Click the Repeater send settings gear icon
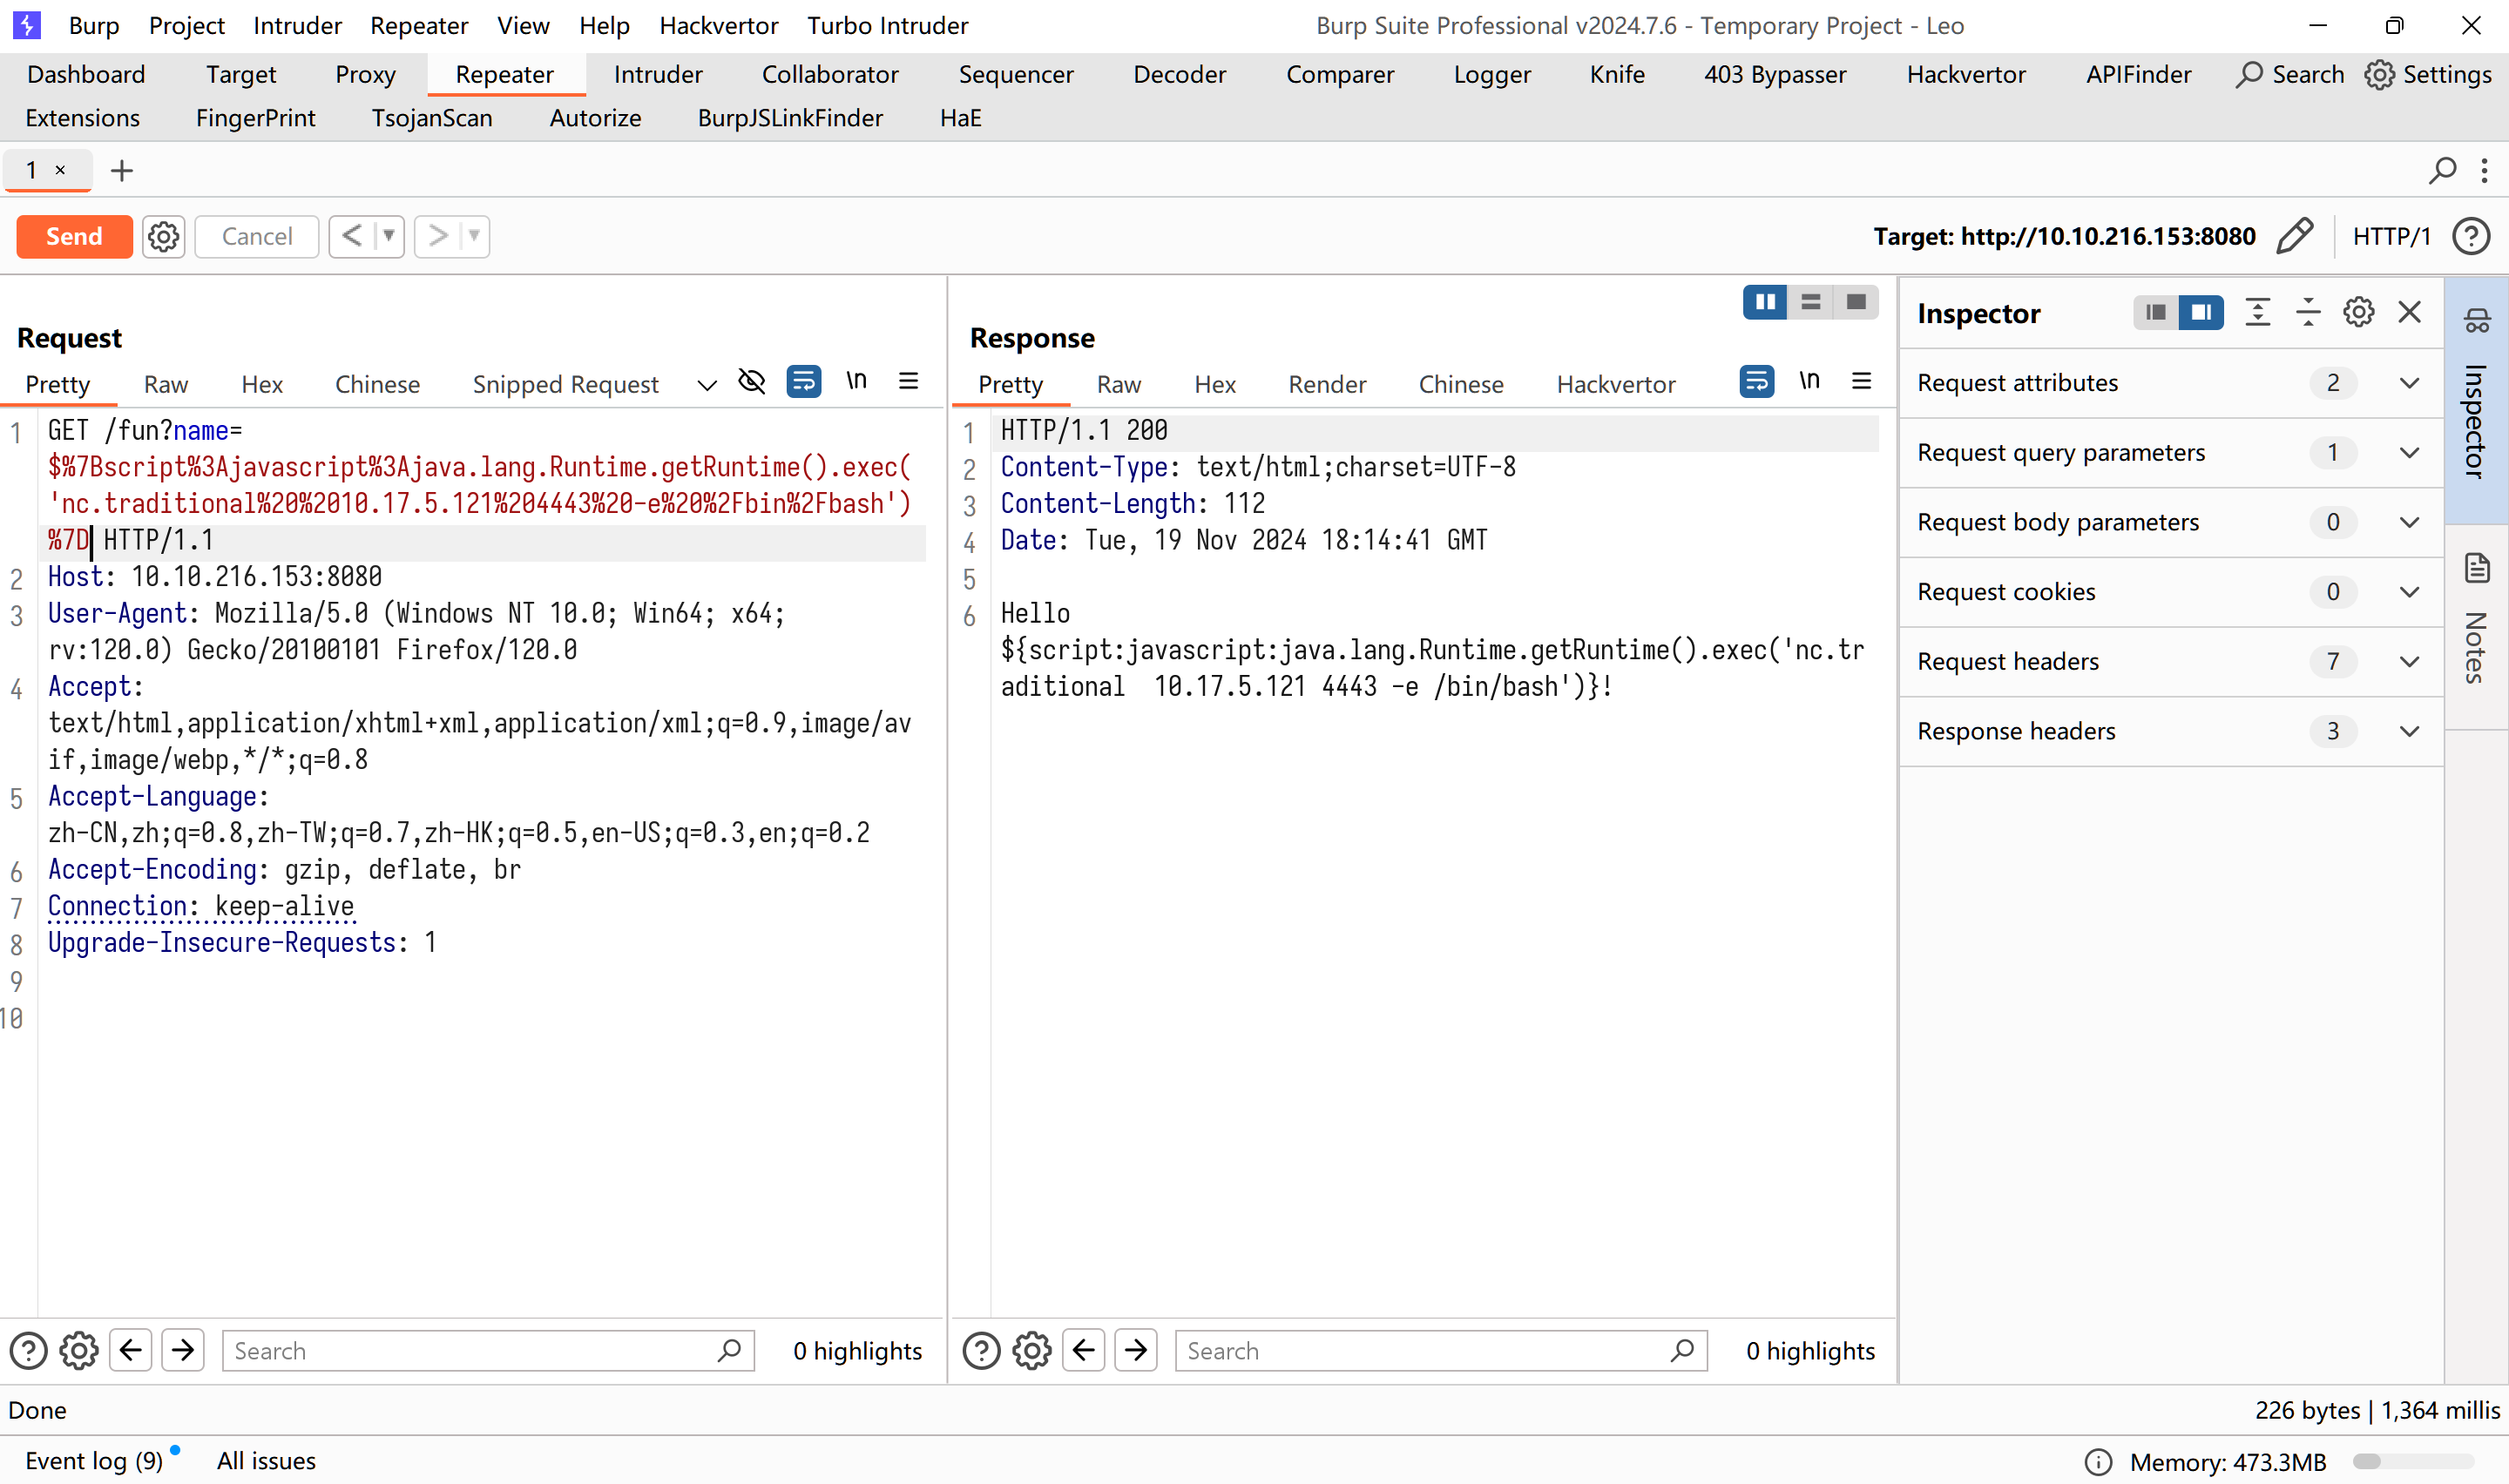This screenshot has height=1484, width=2509. point(163,237)
